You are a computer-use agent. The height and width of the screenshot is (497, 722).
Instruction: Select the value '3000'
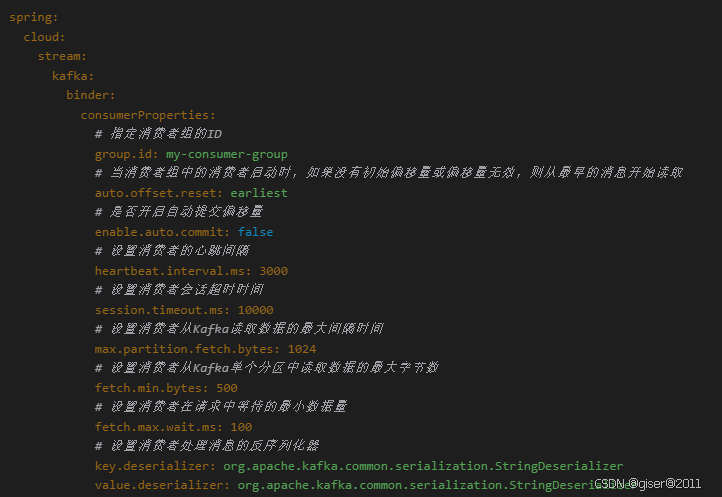click(x=274, y=271)
